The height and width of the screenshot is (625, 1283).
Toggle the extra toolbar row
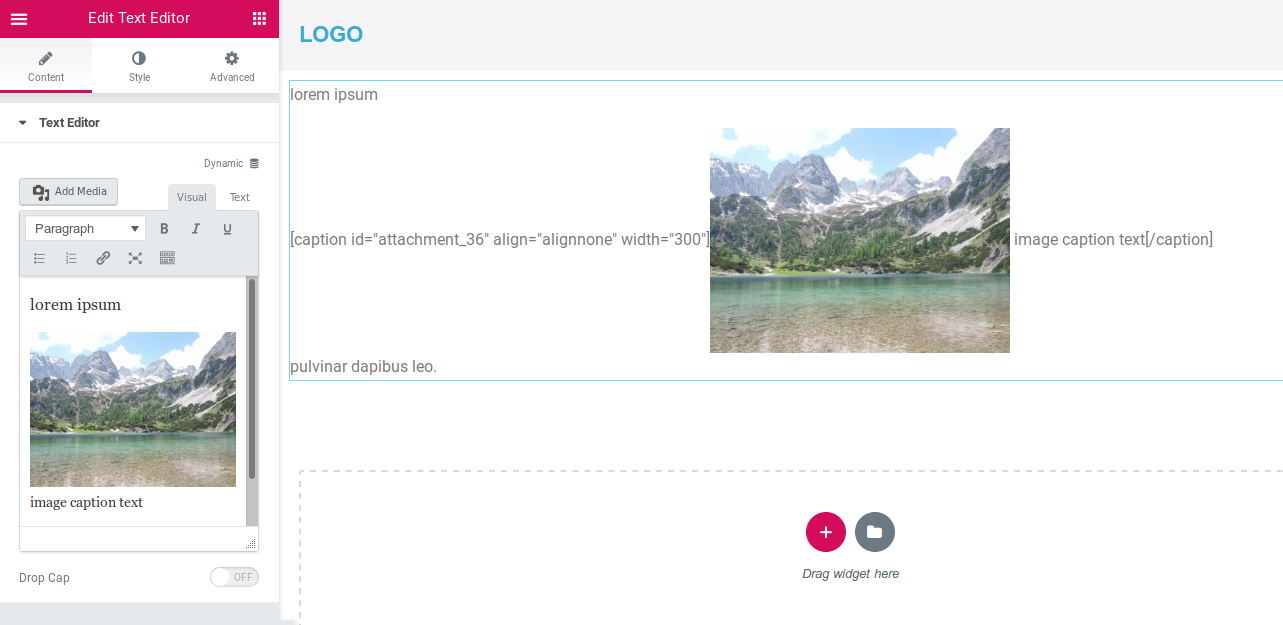click(166, 257)
